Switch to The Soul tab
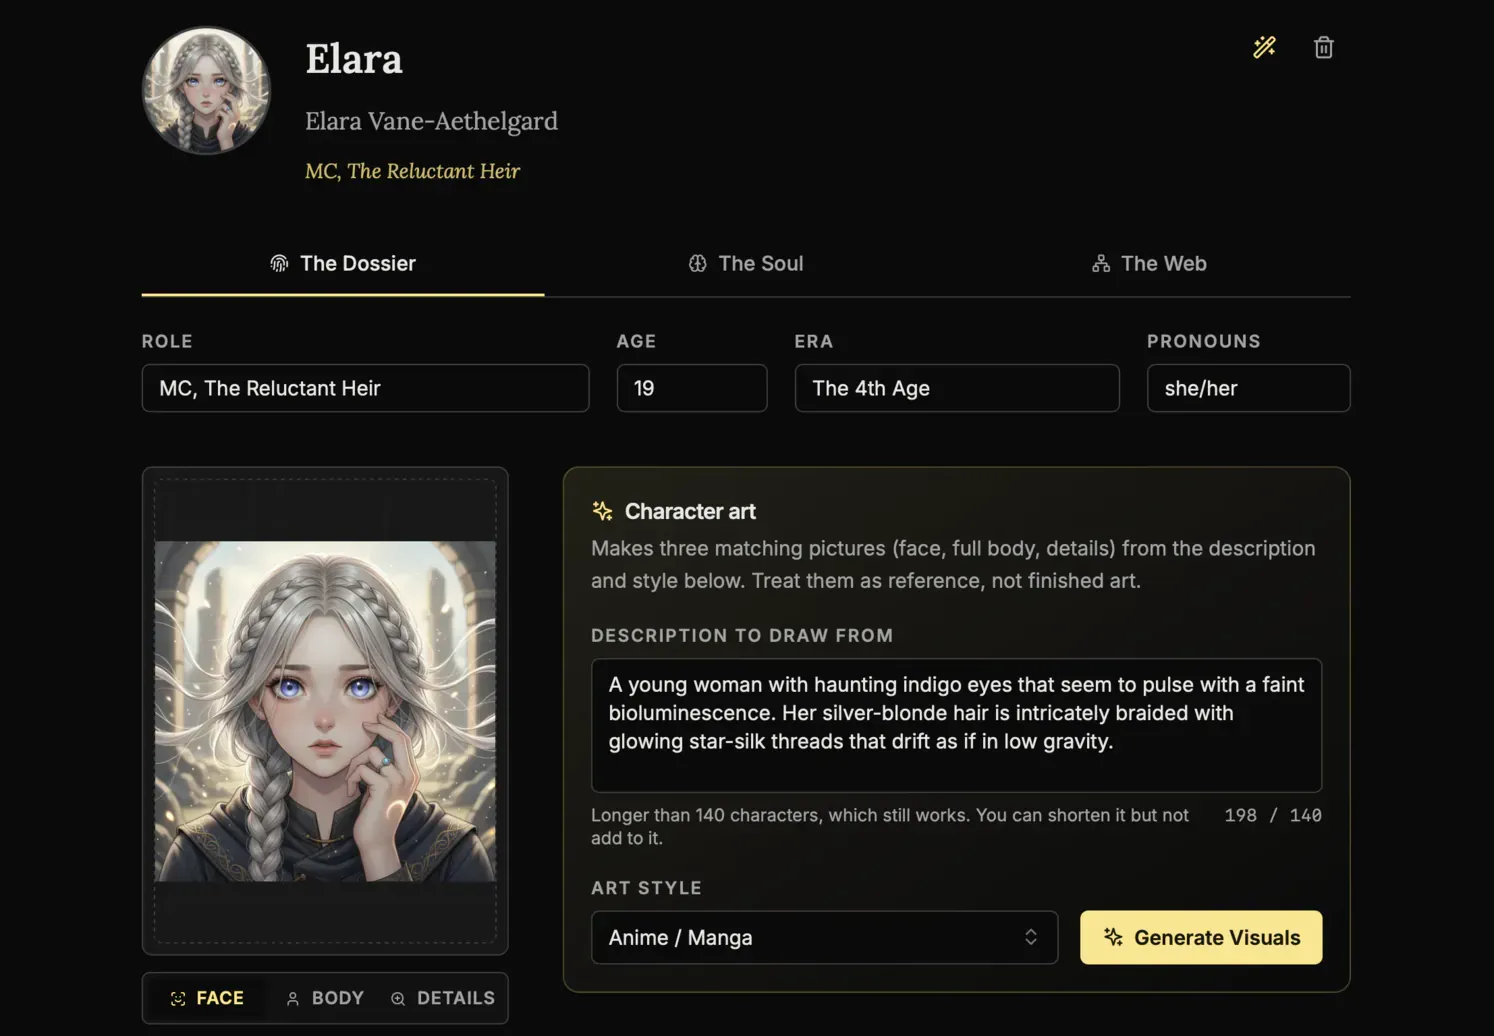The image size is (1494, 1036). point(746,263)
